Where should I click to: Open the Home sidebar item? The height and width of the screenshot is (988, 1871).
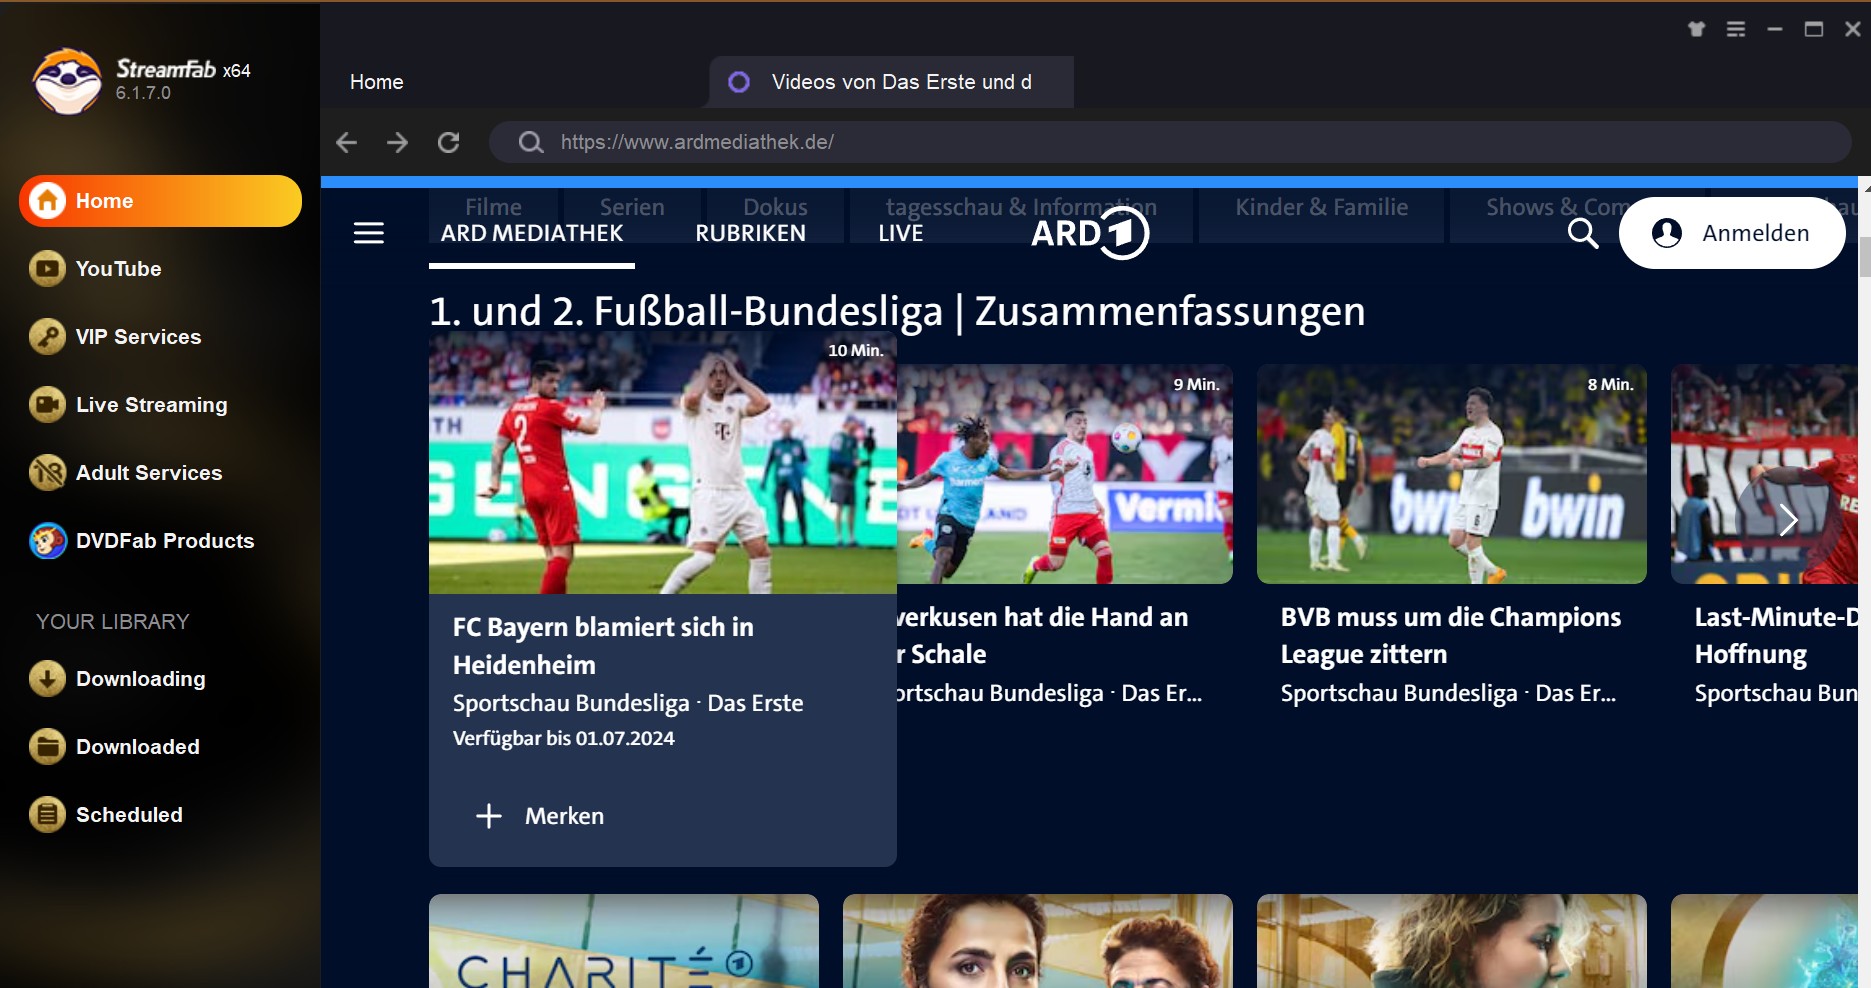[x=160, y=201]
